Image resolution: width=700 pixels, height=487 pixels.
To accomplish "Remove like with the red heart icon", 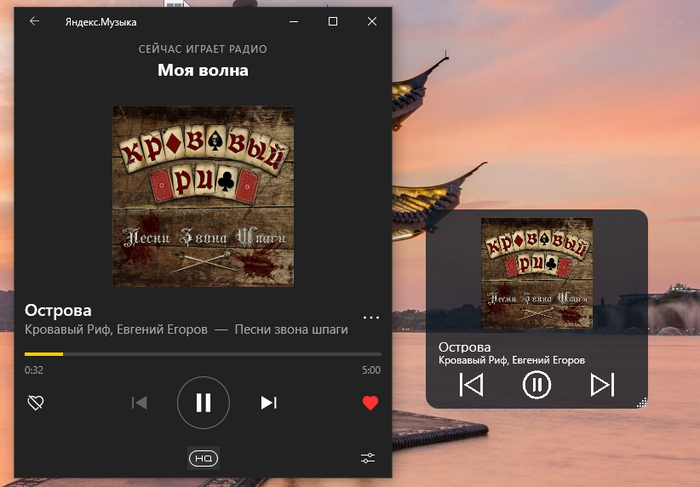I will coord(370,403).
